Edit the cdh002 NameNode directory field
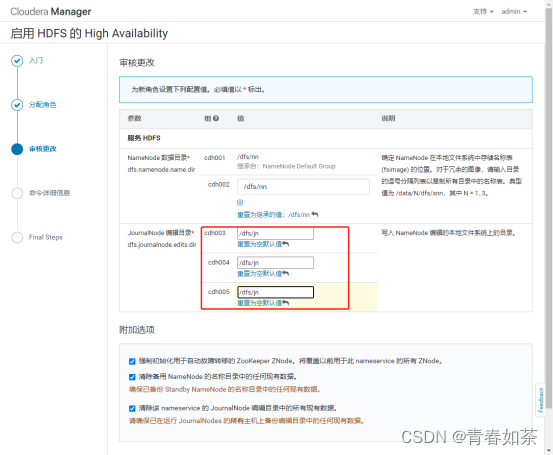553x455 pixels. pyautogui.click(x=303, y=187)
